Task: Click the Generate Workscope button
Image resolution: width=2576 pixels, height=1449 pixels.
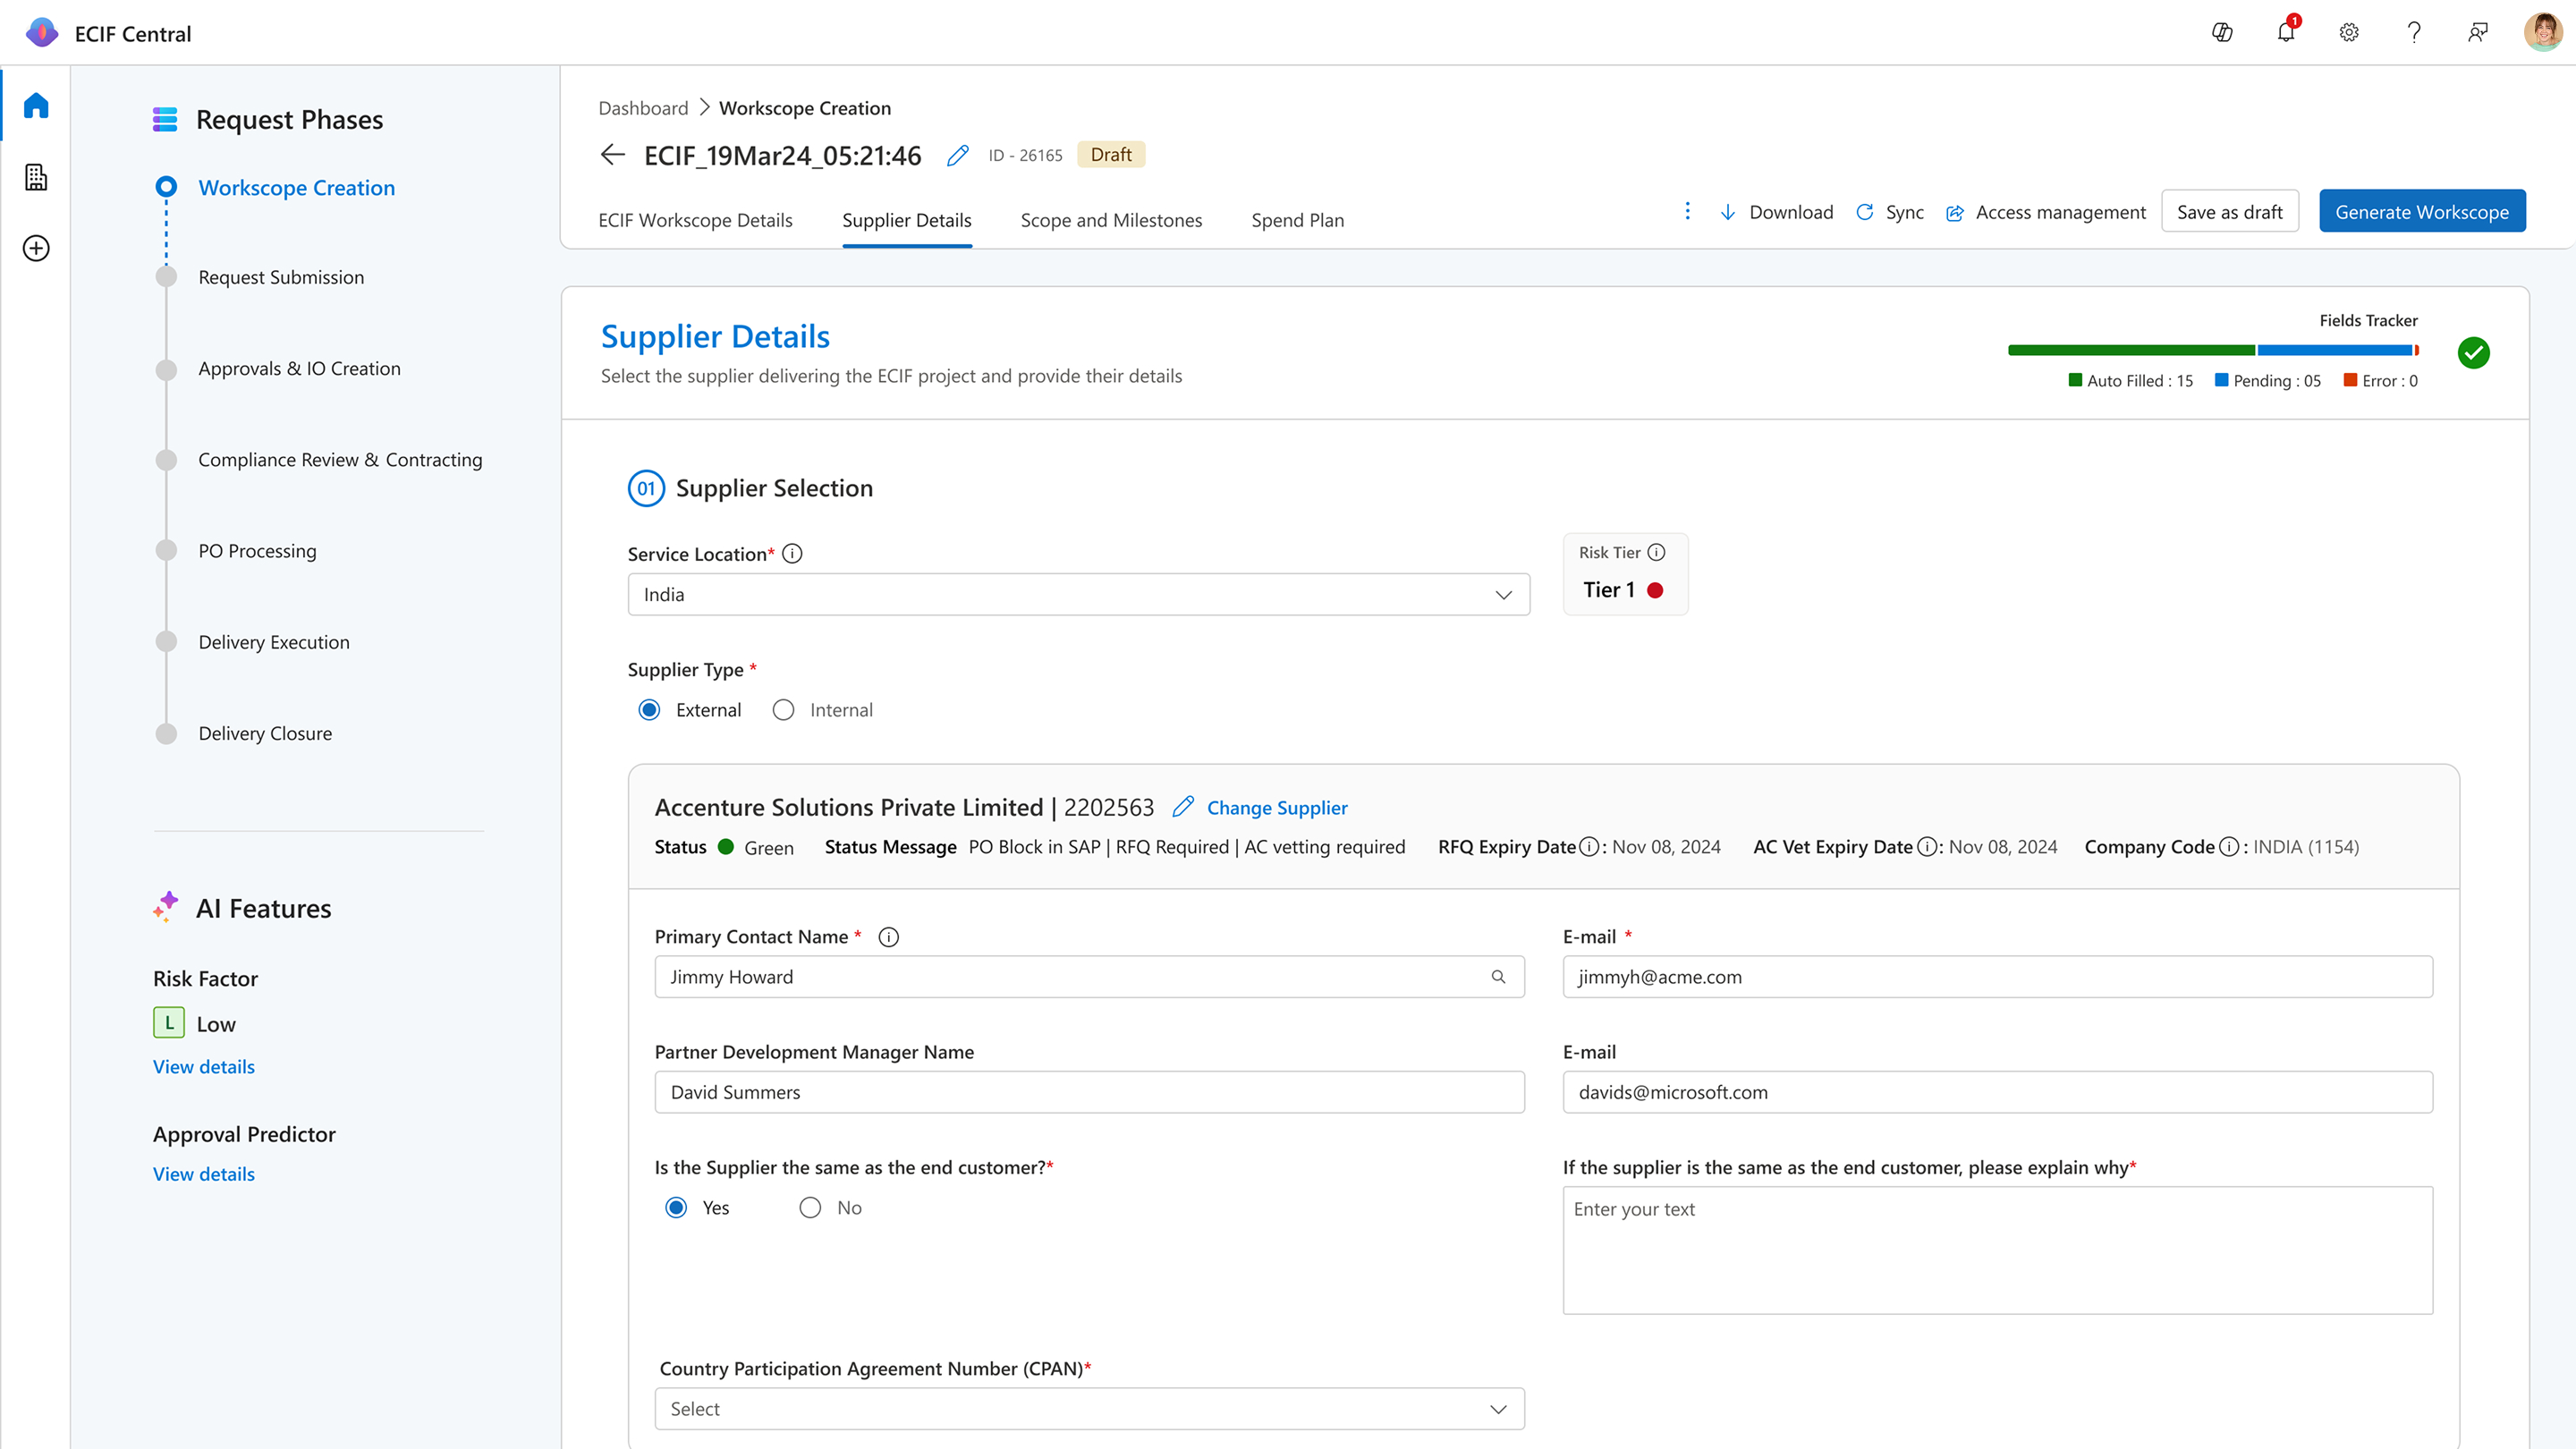Action: point(2421,212)
